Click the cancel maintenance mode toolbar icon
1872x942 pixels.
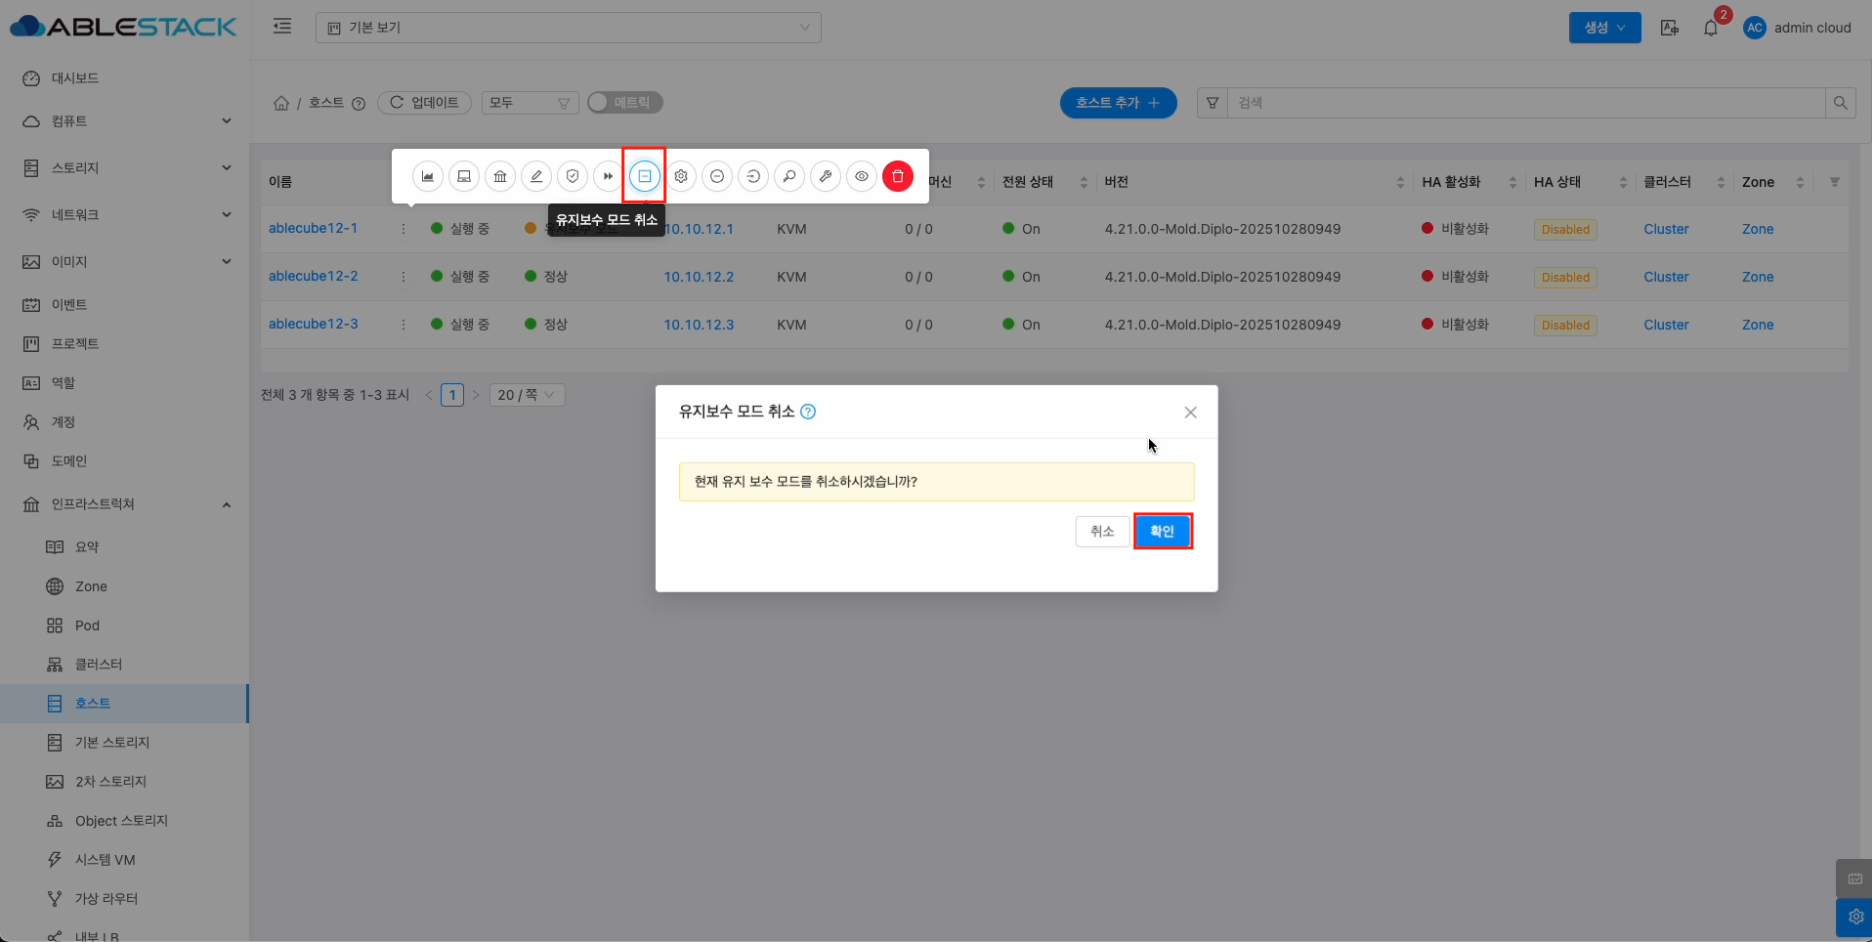pos(644,176)
